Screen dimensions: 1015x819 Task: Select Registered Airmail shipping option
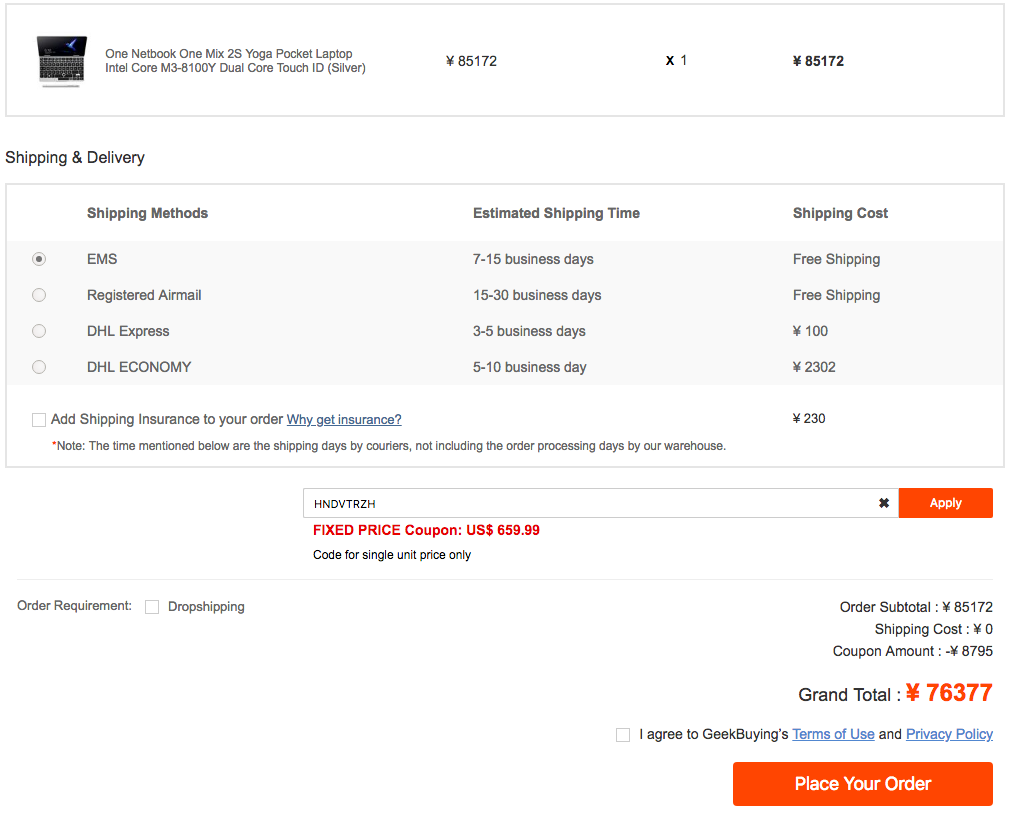(39, 295)
